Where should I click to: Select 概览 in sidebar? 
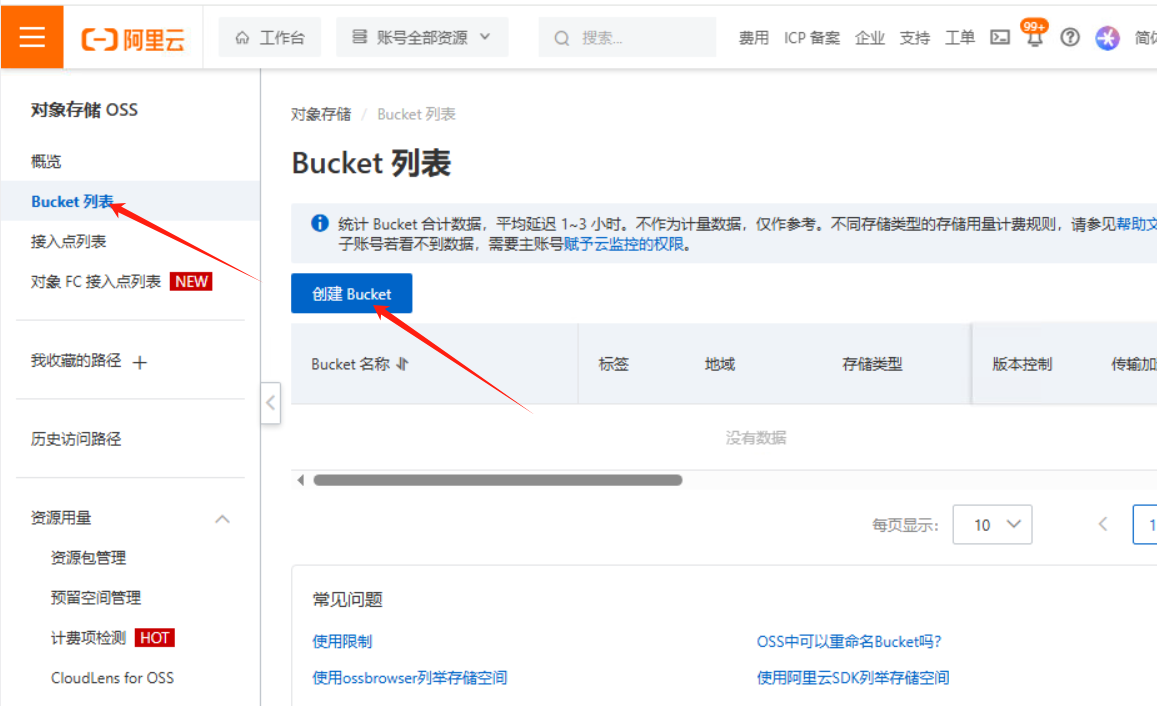[x=46, y=162]
